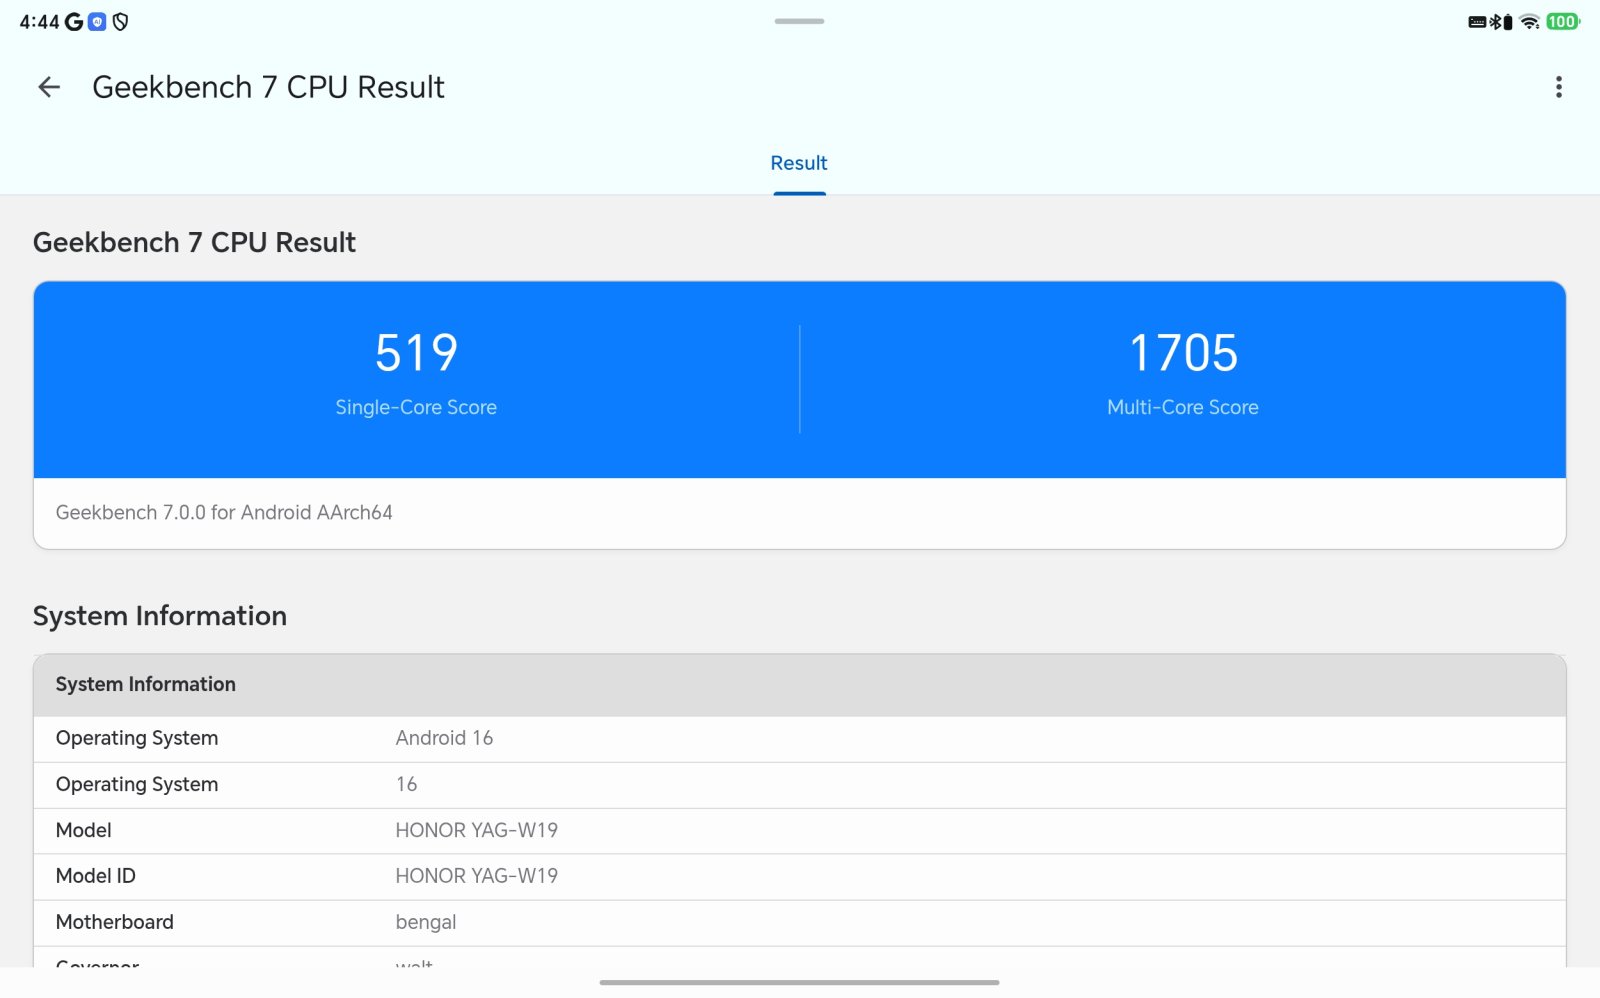Select the app bar title Geekbench 7 CPU Result
Viewport: 1600px width, 998px height.
click(268, 87)
